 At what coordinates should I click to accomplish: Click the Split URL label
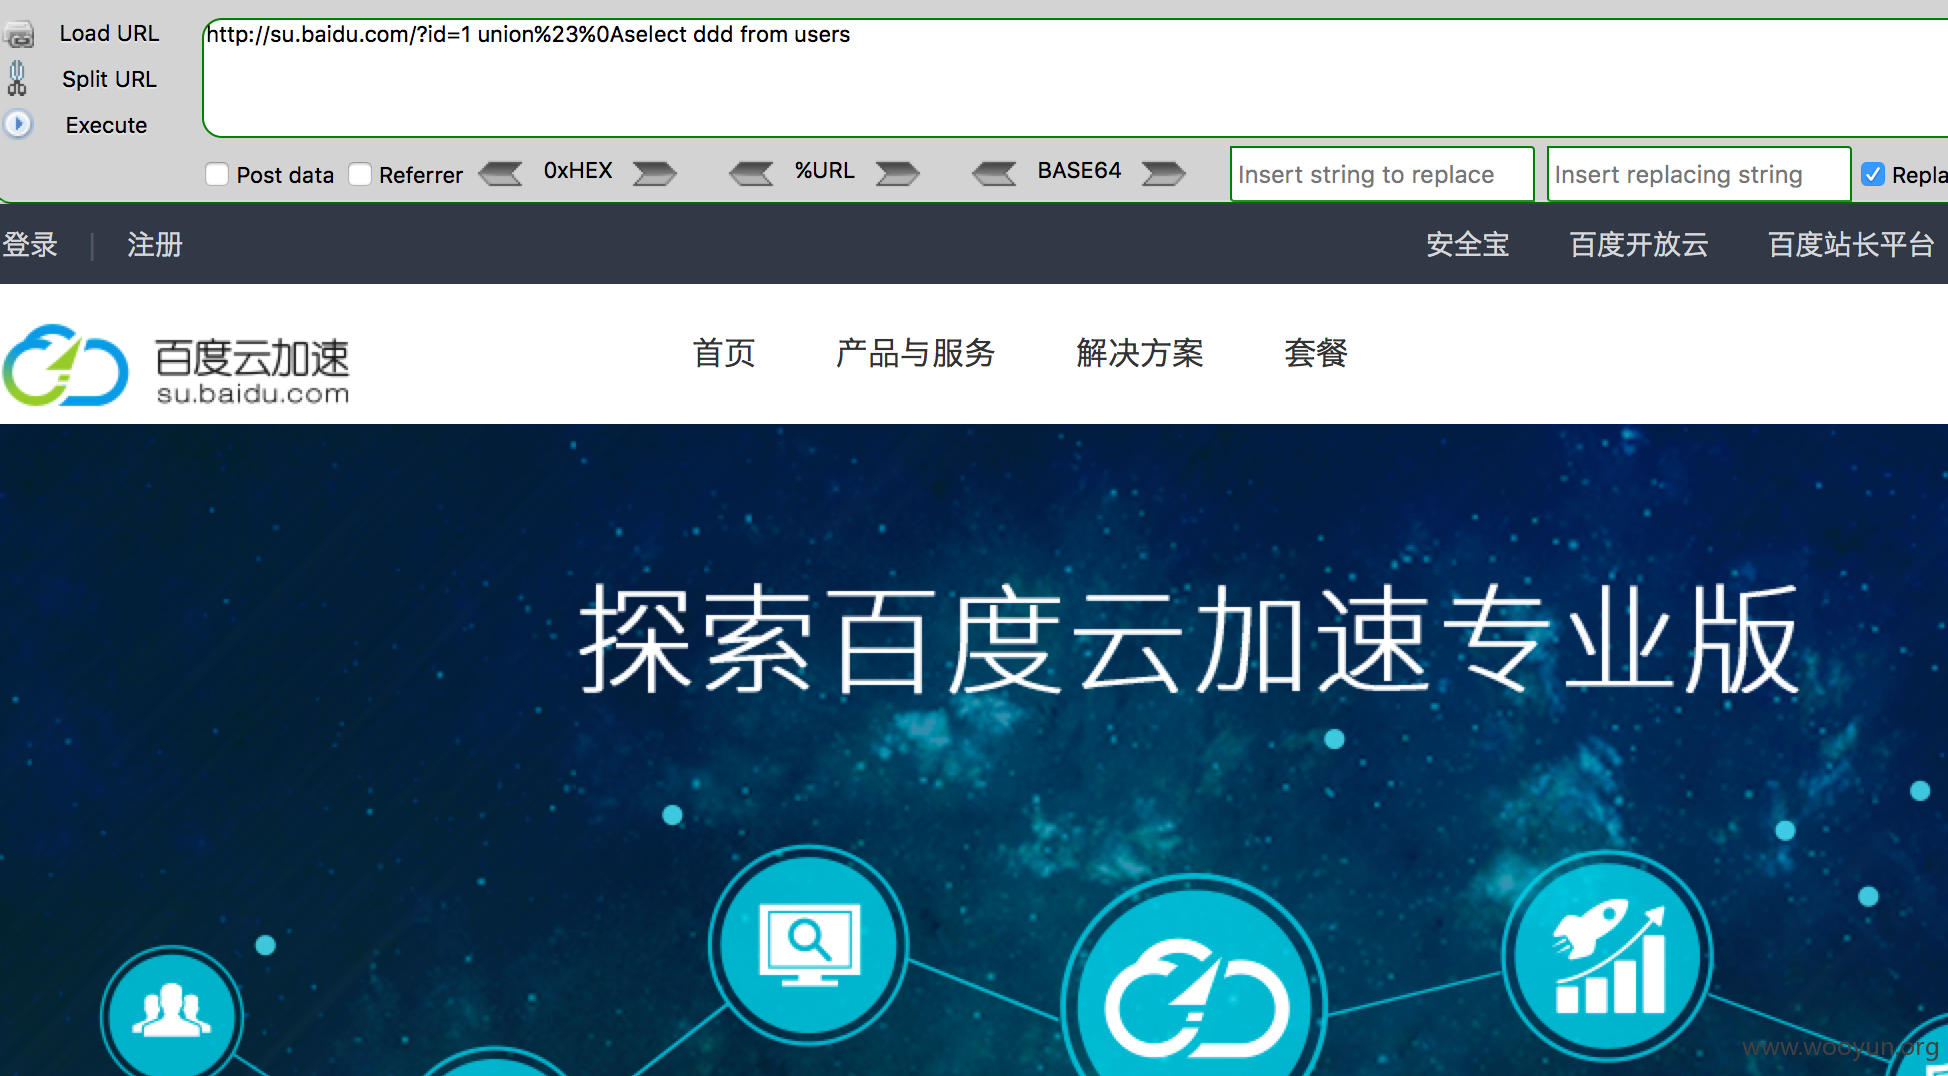coord(109,79)
